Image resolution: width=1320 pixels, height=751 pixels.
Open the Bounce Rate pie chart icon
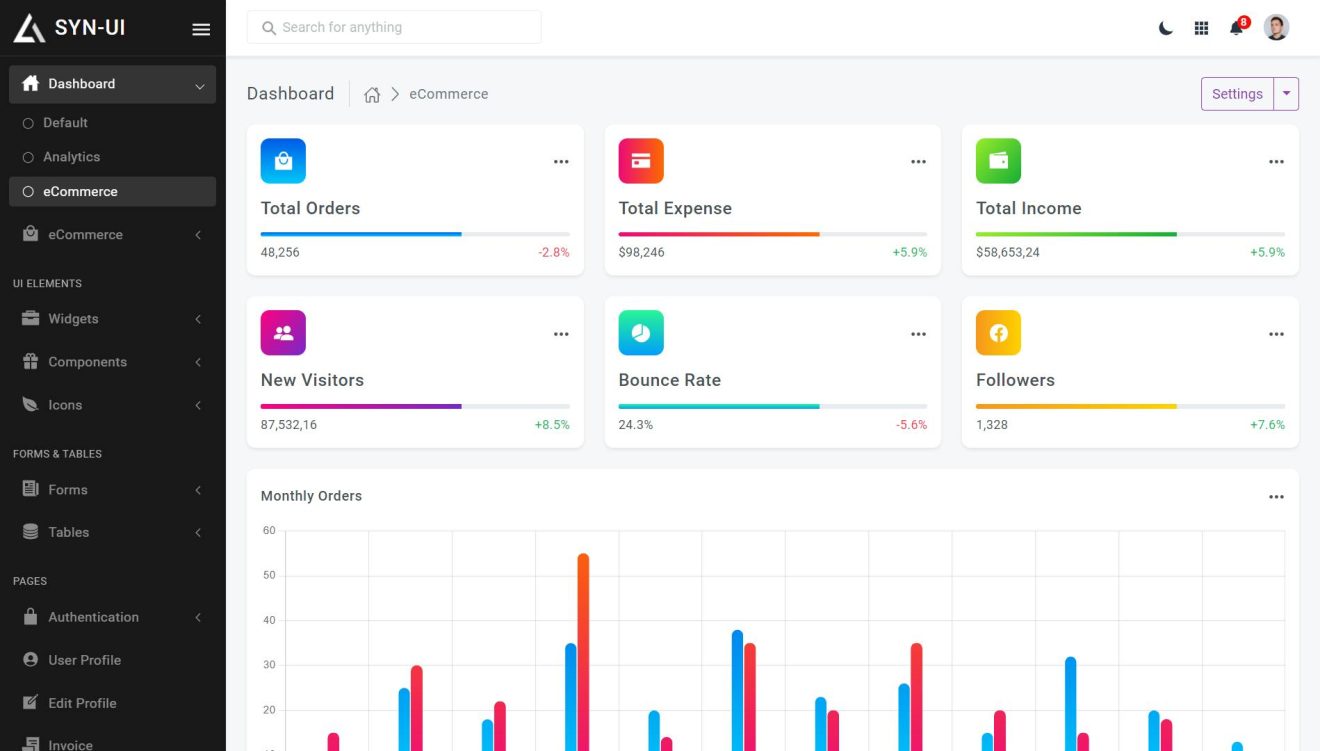click(x=641, y=332)
